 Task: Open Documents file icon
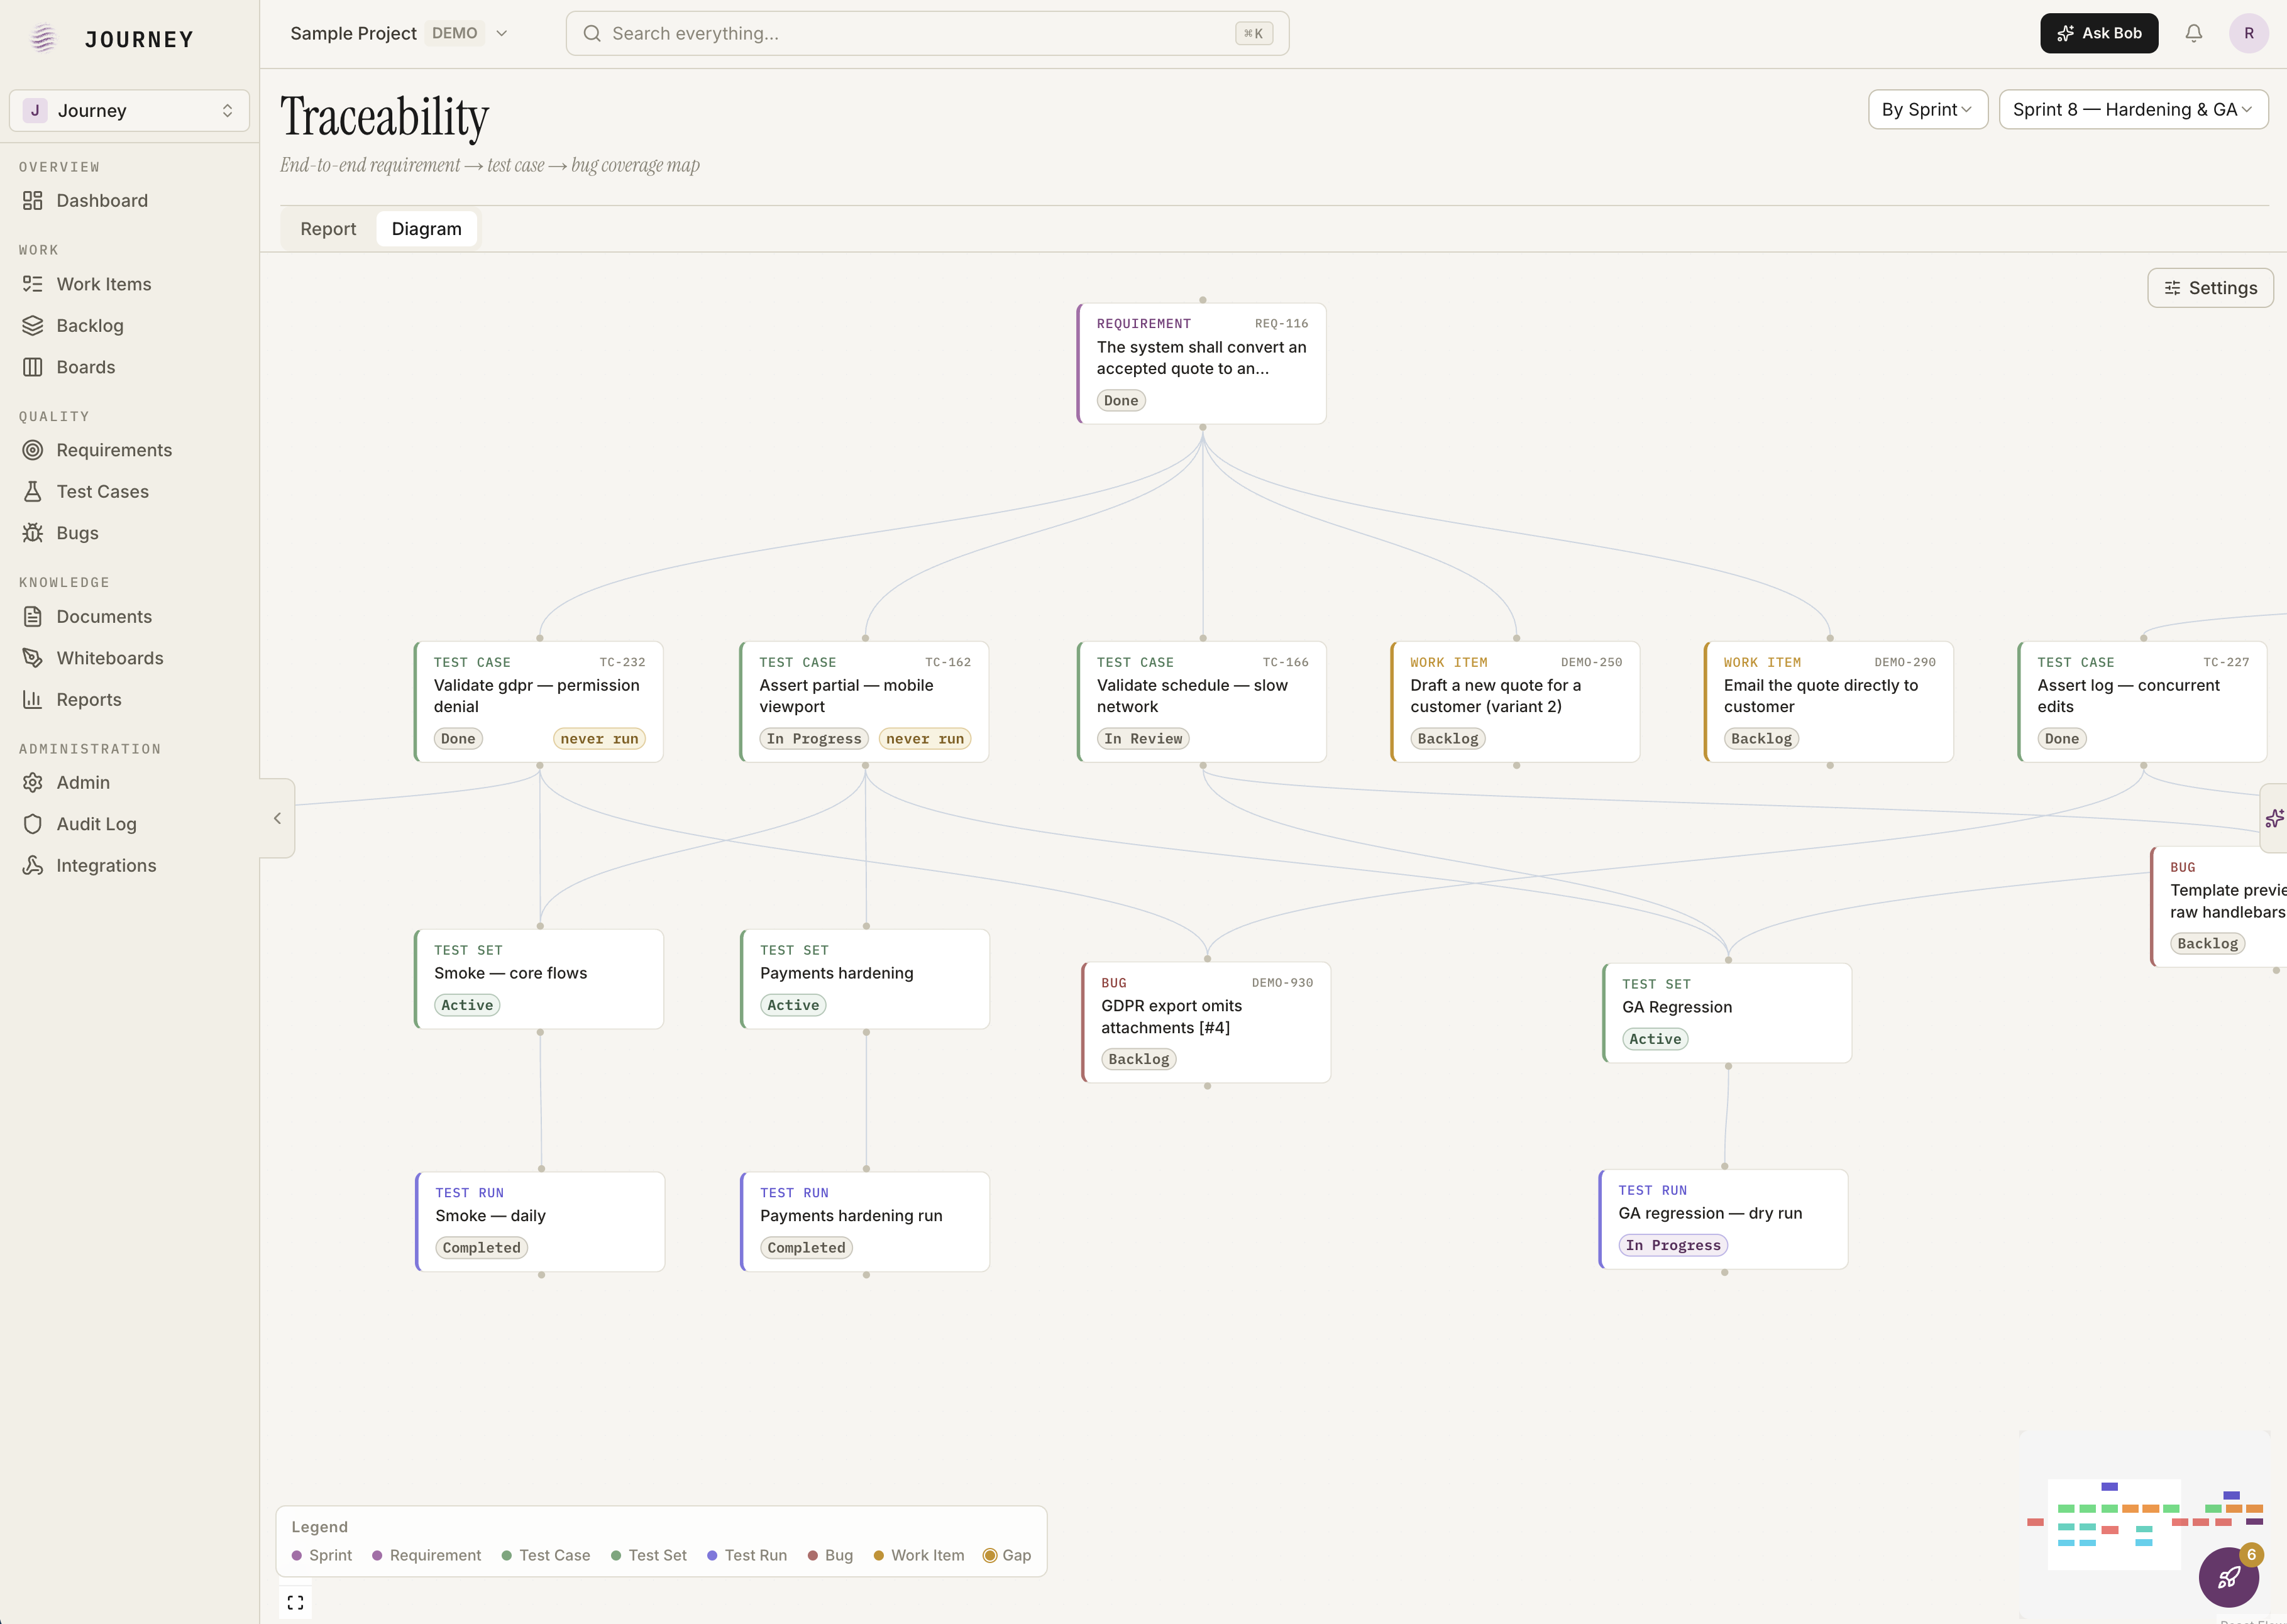33,617
